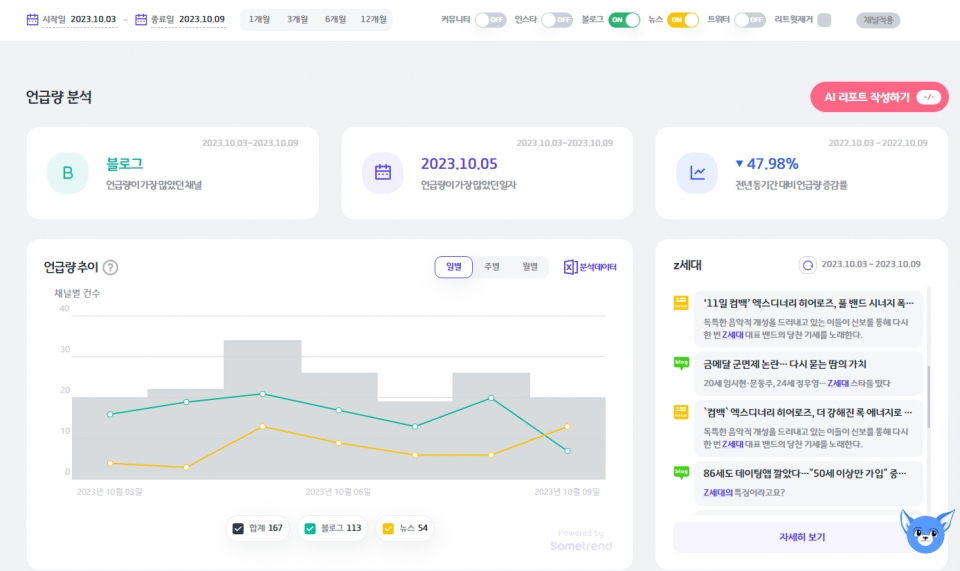
Task: Click the 채널적용 button
Action: pyautogui.click(x=878, y=20)
